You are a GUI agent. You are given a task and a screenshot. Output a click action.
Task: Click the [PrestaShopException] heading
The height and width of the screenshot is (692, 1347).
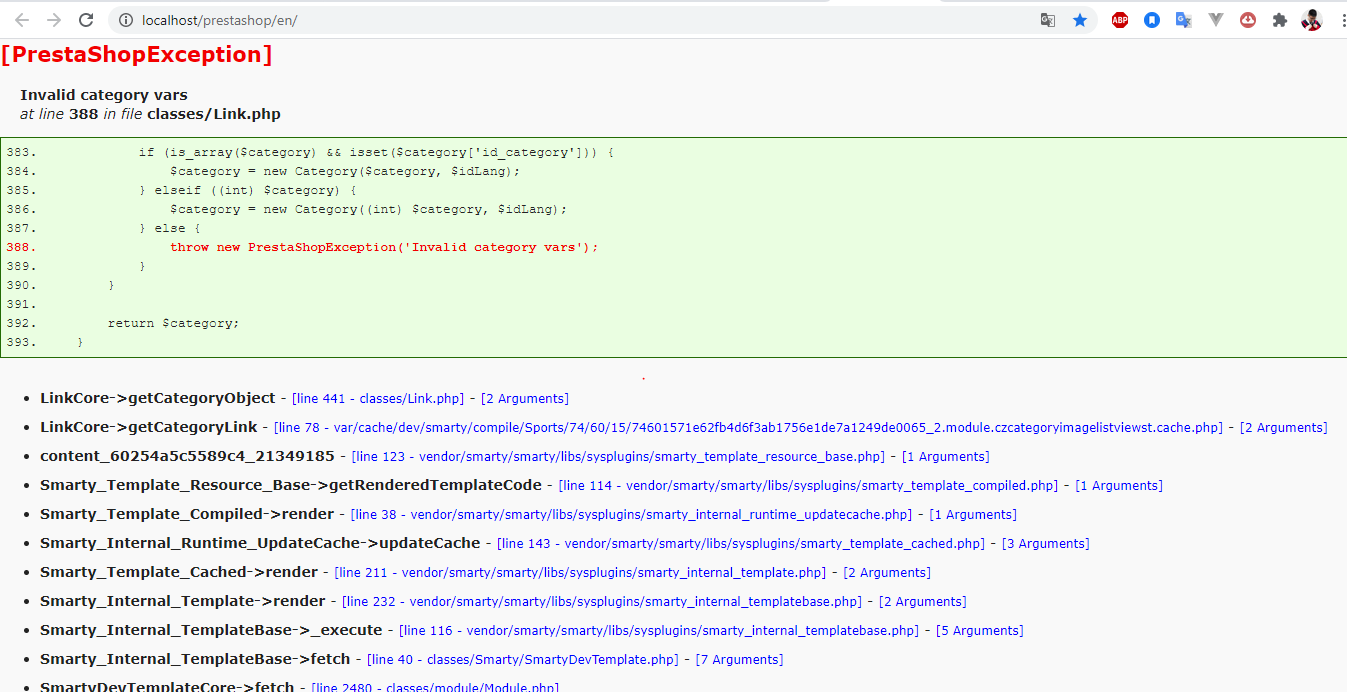tap(137, 55)
